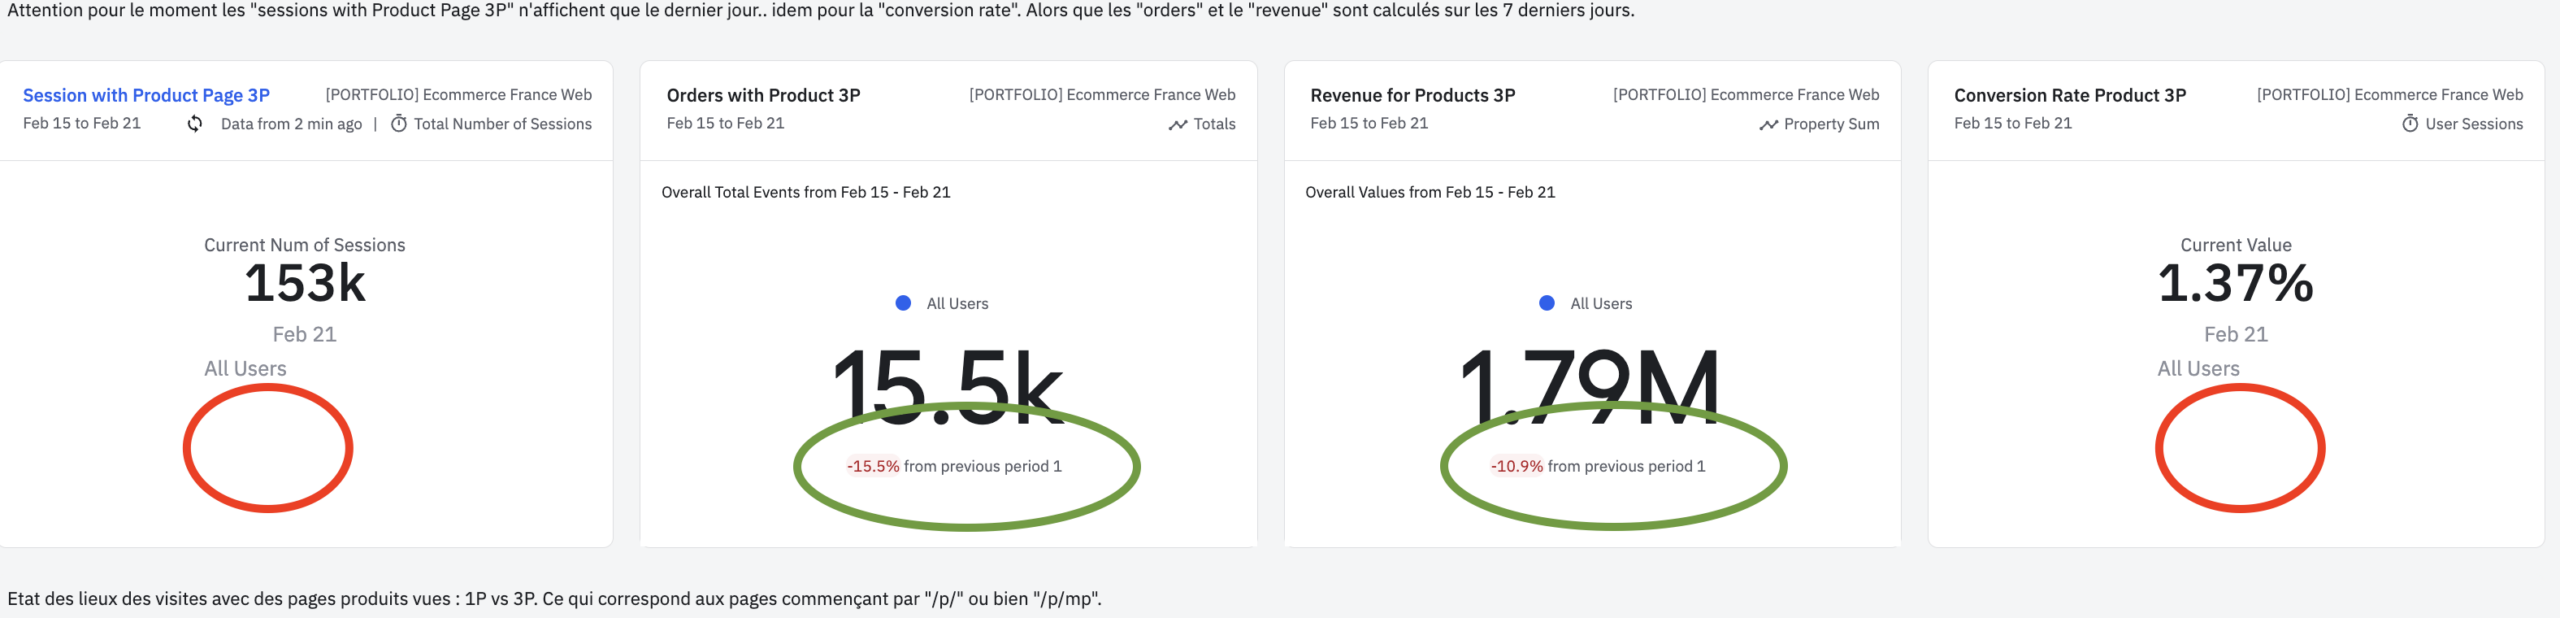Image resolution: width=2560 pixels, height=618 pixels.
Task: Click the refresh icon beside Data from 2 min ago
Action: [x=195, y=124]
